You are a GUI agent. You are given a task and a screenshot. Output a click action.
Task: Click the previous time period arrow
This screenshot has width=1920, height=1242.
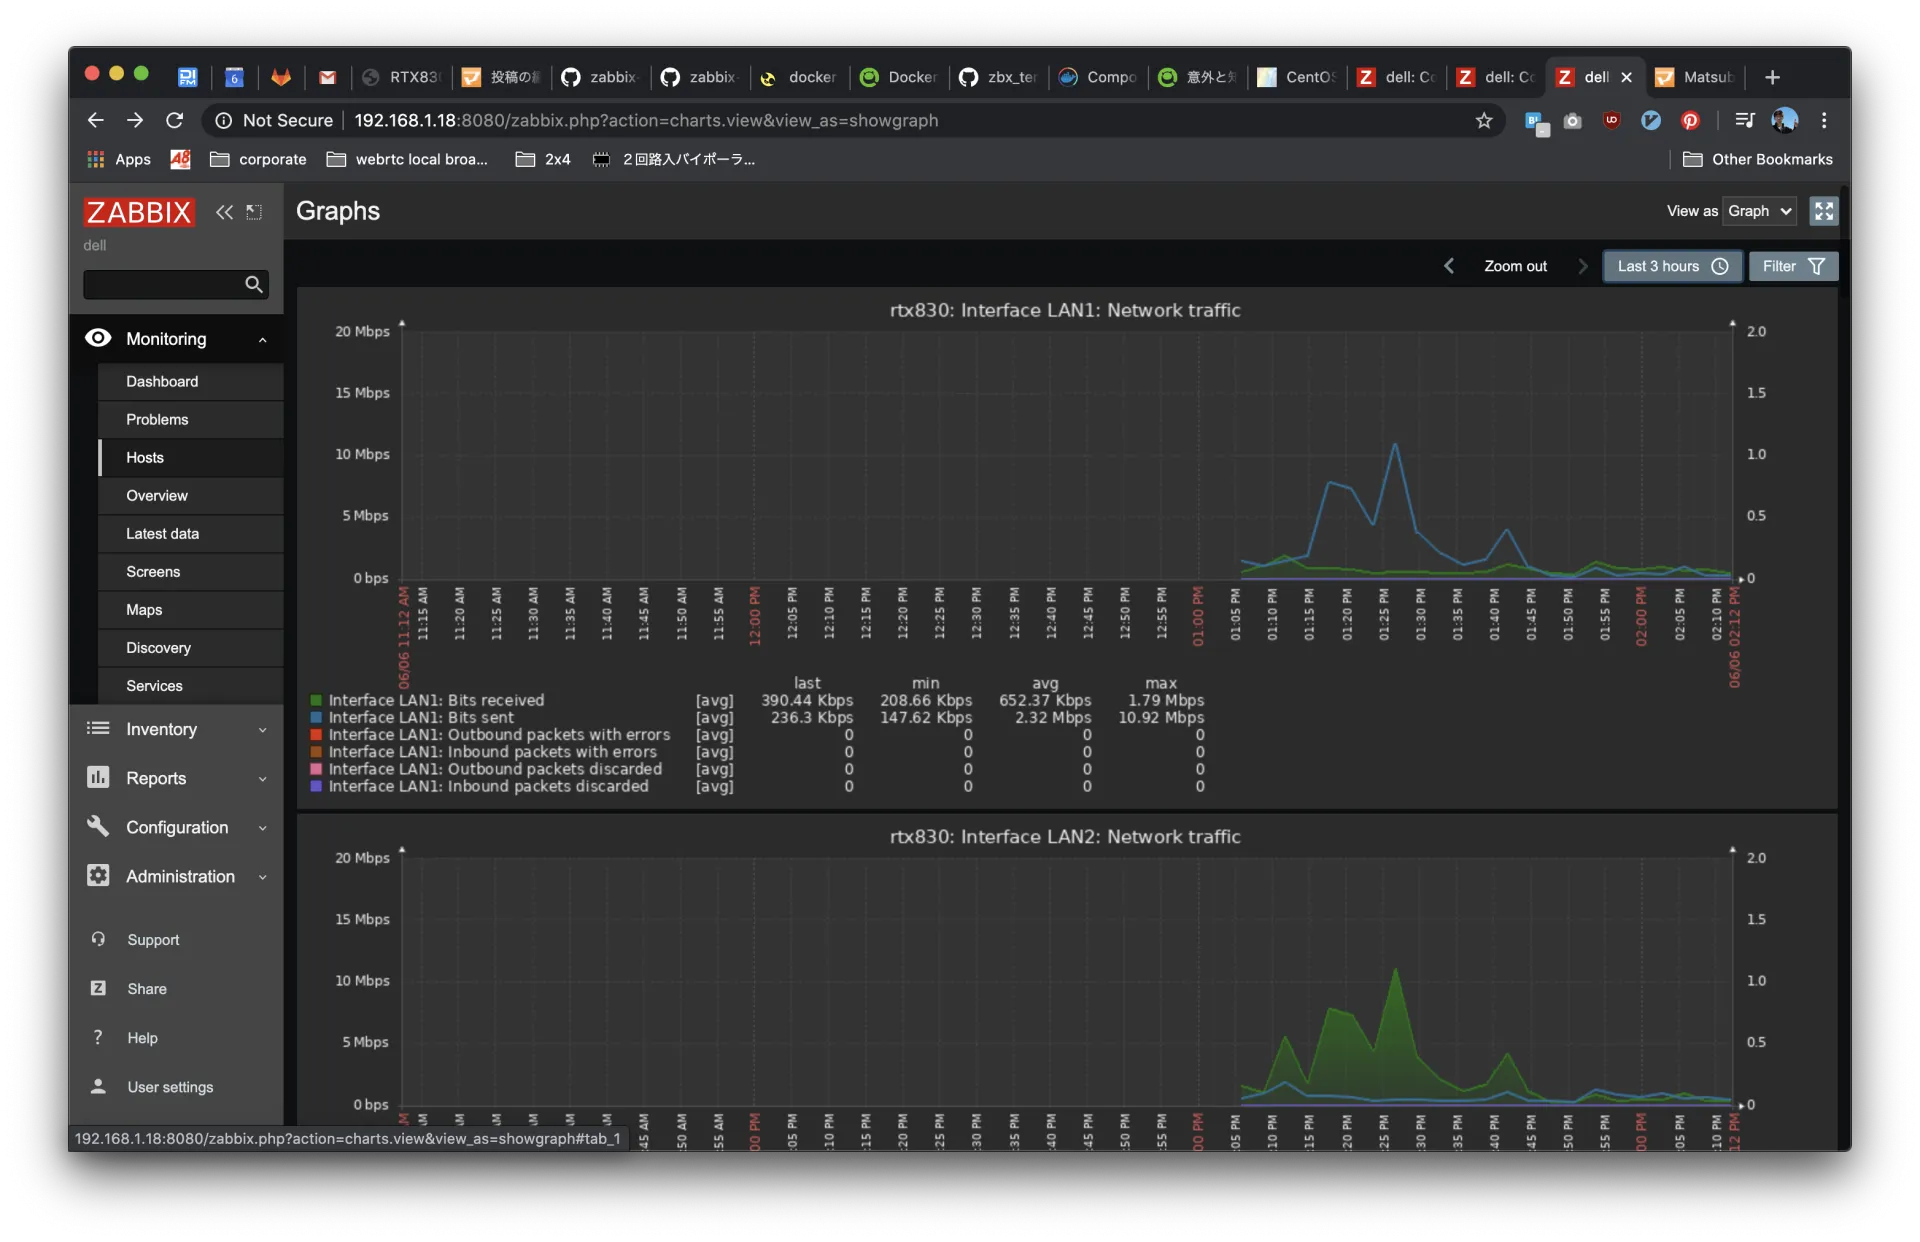point(1449,266)
